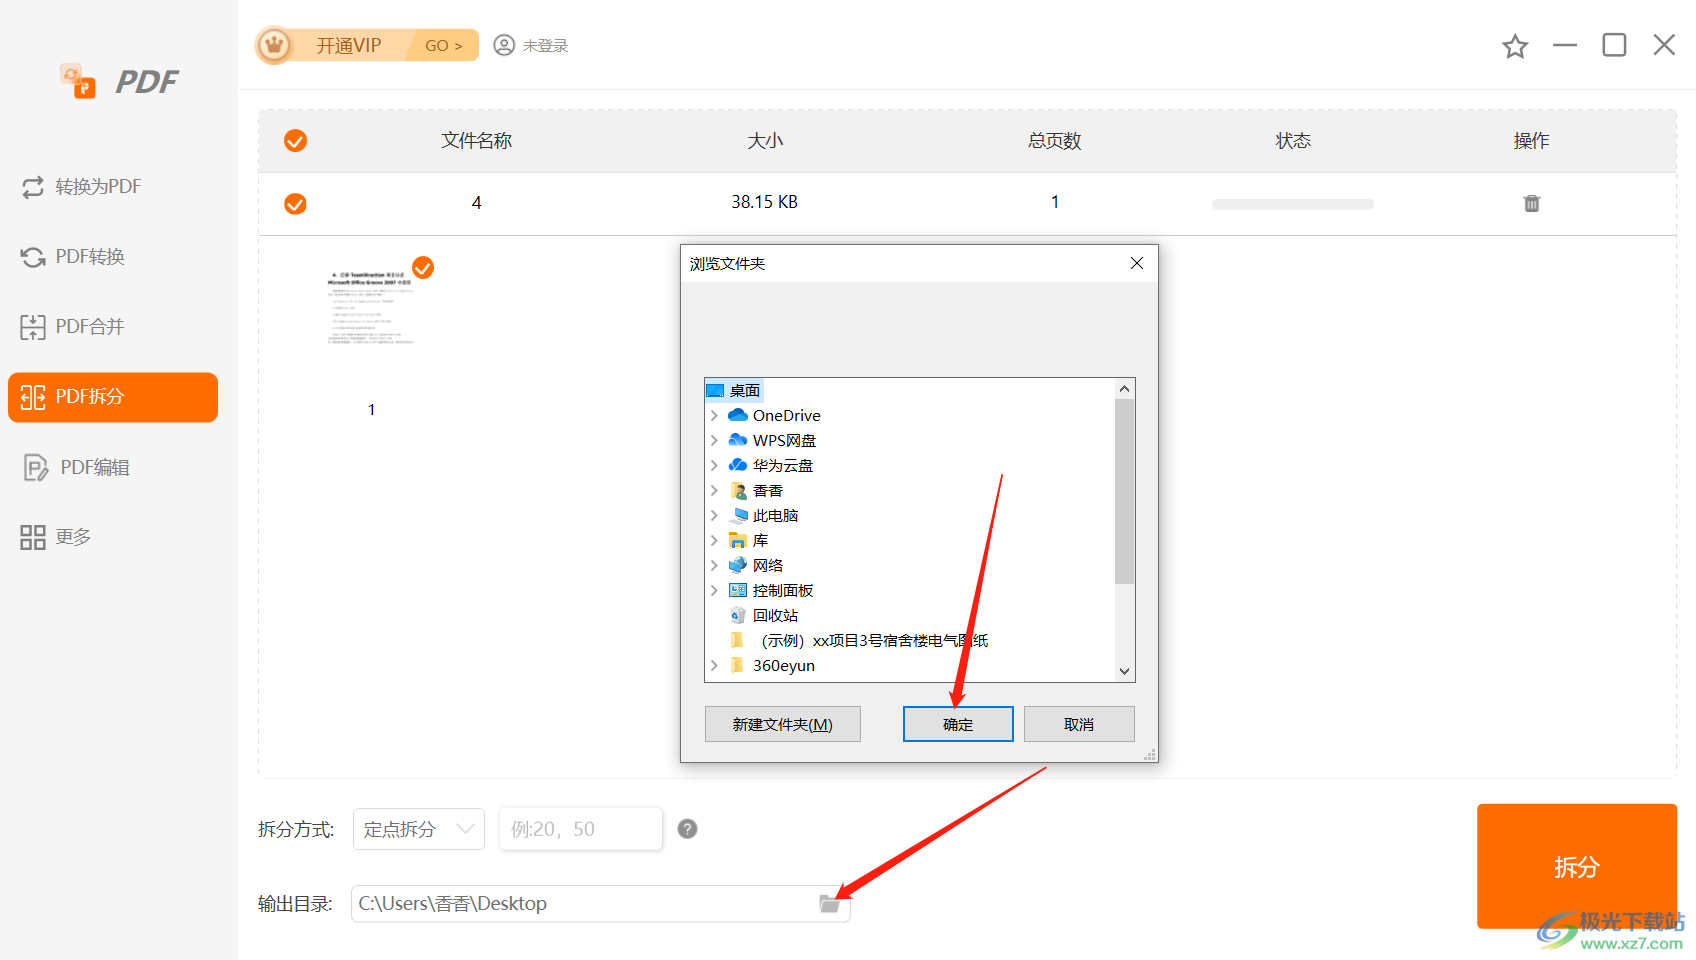Click the WPS网盘 cloud icon
Image resolution: width=1696 pixels, height=960 pixels.
[x=738, y=440]
